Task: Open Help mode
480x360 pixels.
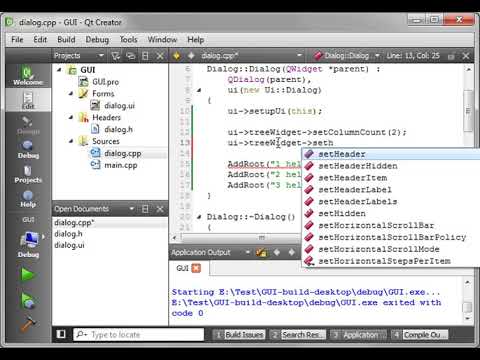Action: pos(28,199)
